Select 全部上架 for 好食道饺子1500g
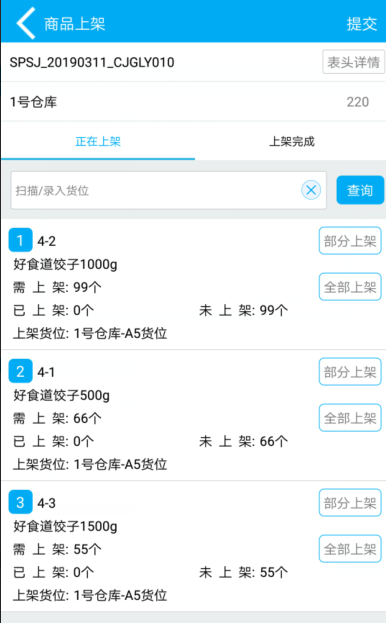Screen dimensions: 386x623 [x=350, y=549]
